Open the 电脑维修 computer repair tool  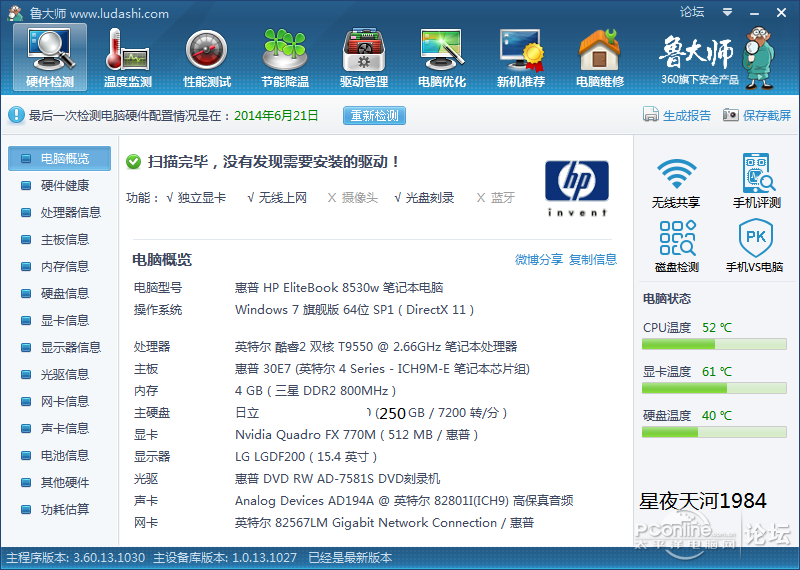599,57
